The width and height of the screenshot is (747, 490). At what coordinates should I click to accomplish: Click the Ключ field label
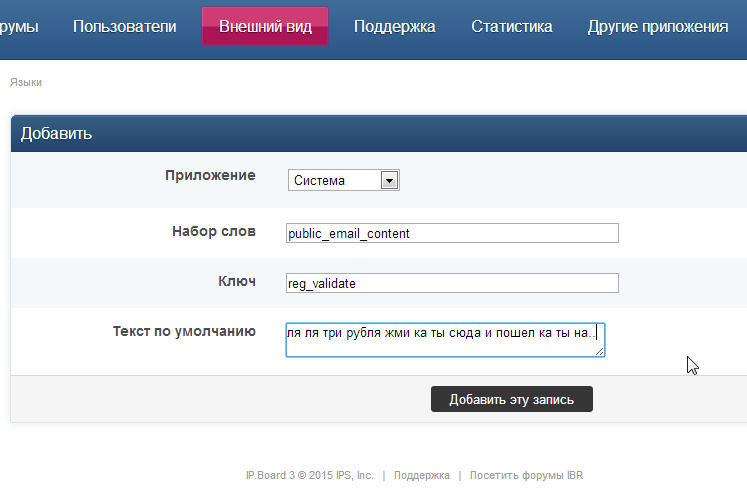pos(237,281)
